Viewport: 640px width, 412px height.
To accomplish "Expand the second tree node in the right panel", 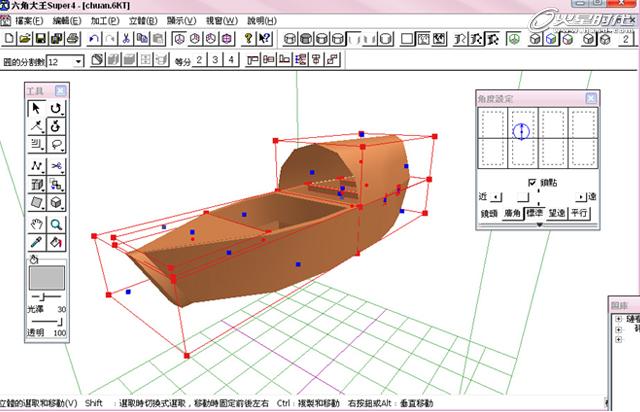I will tap(619, 330).
